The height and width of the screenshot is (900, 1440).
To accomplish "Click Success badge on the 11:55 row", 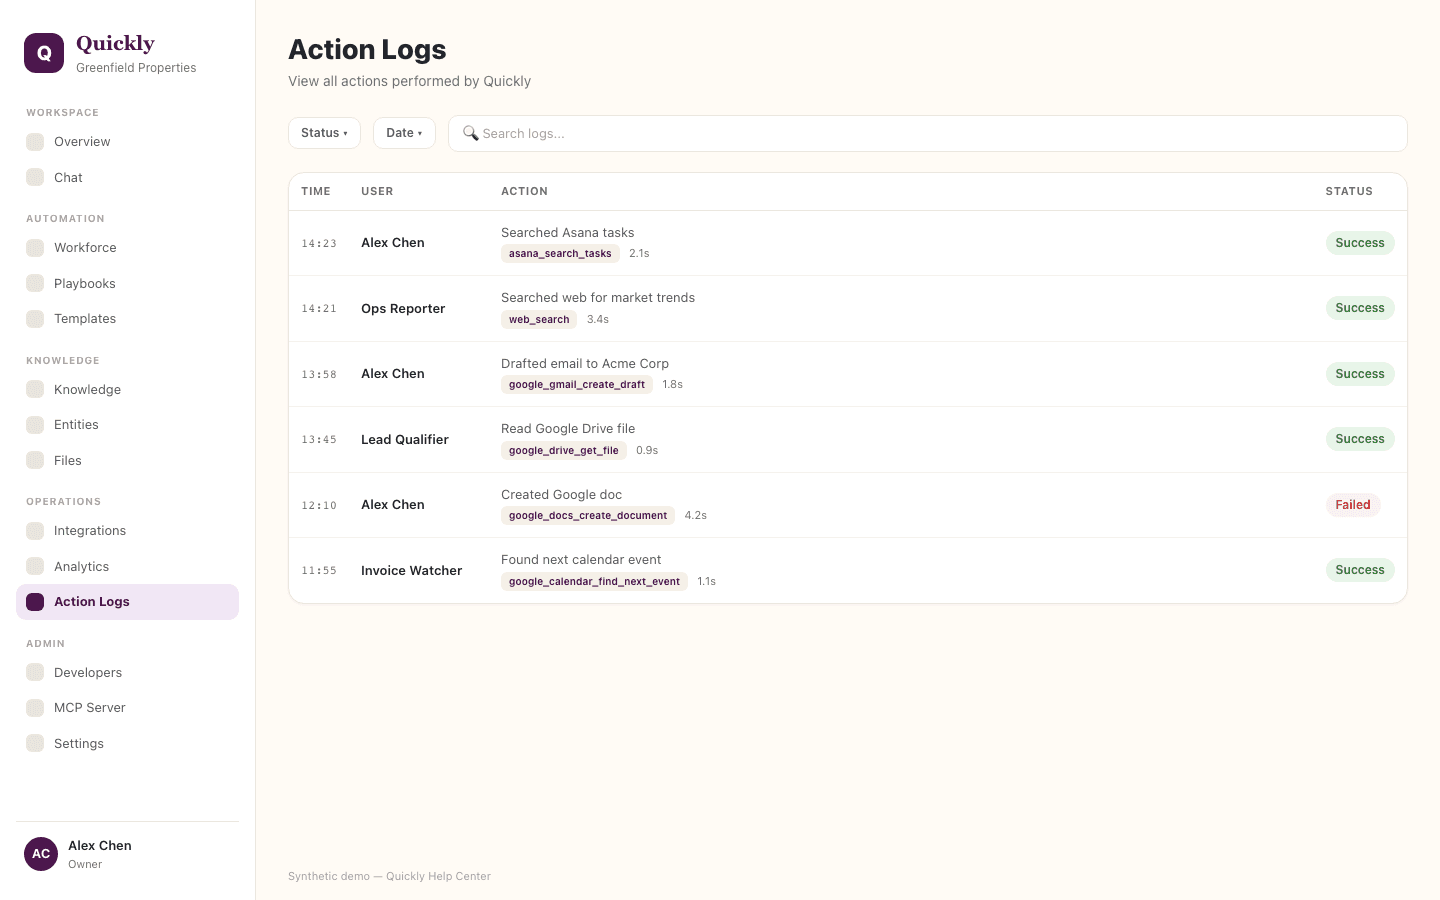I will point(1360,570).
